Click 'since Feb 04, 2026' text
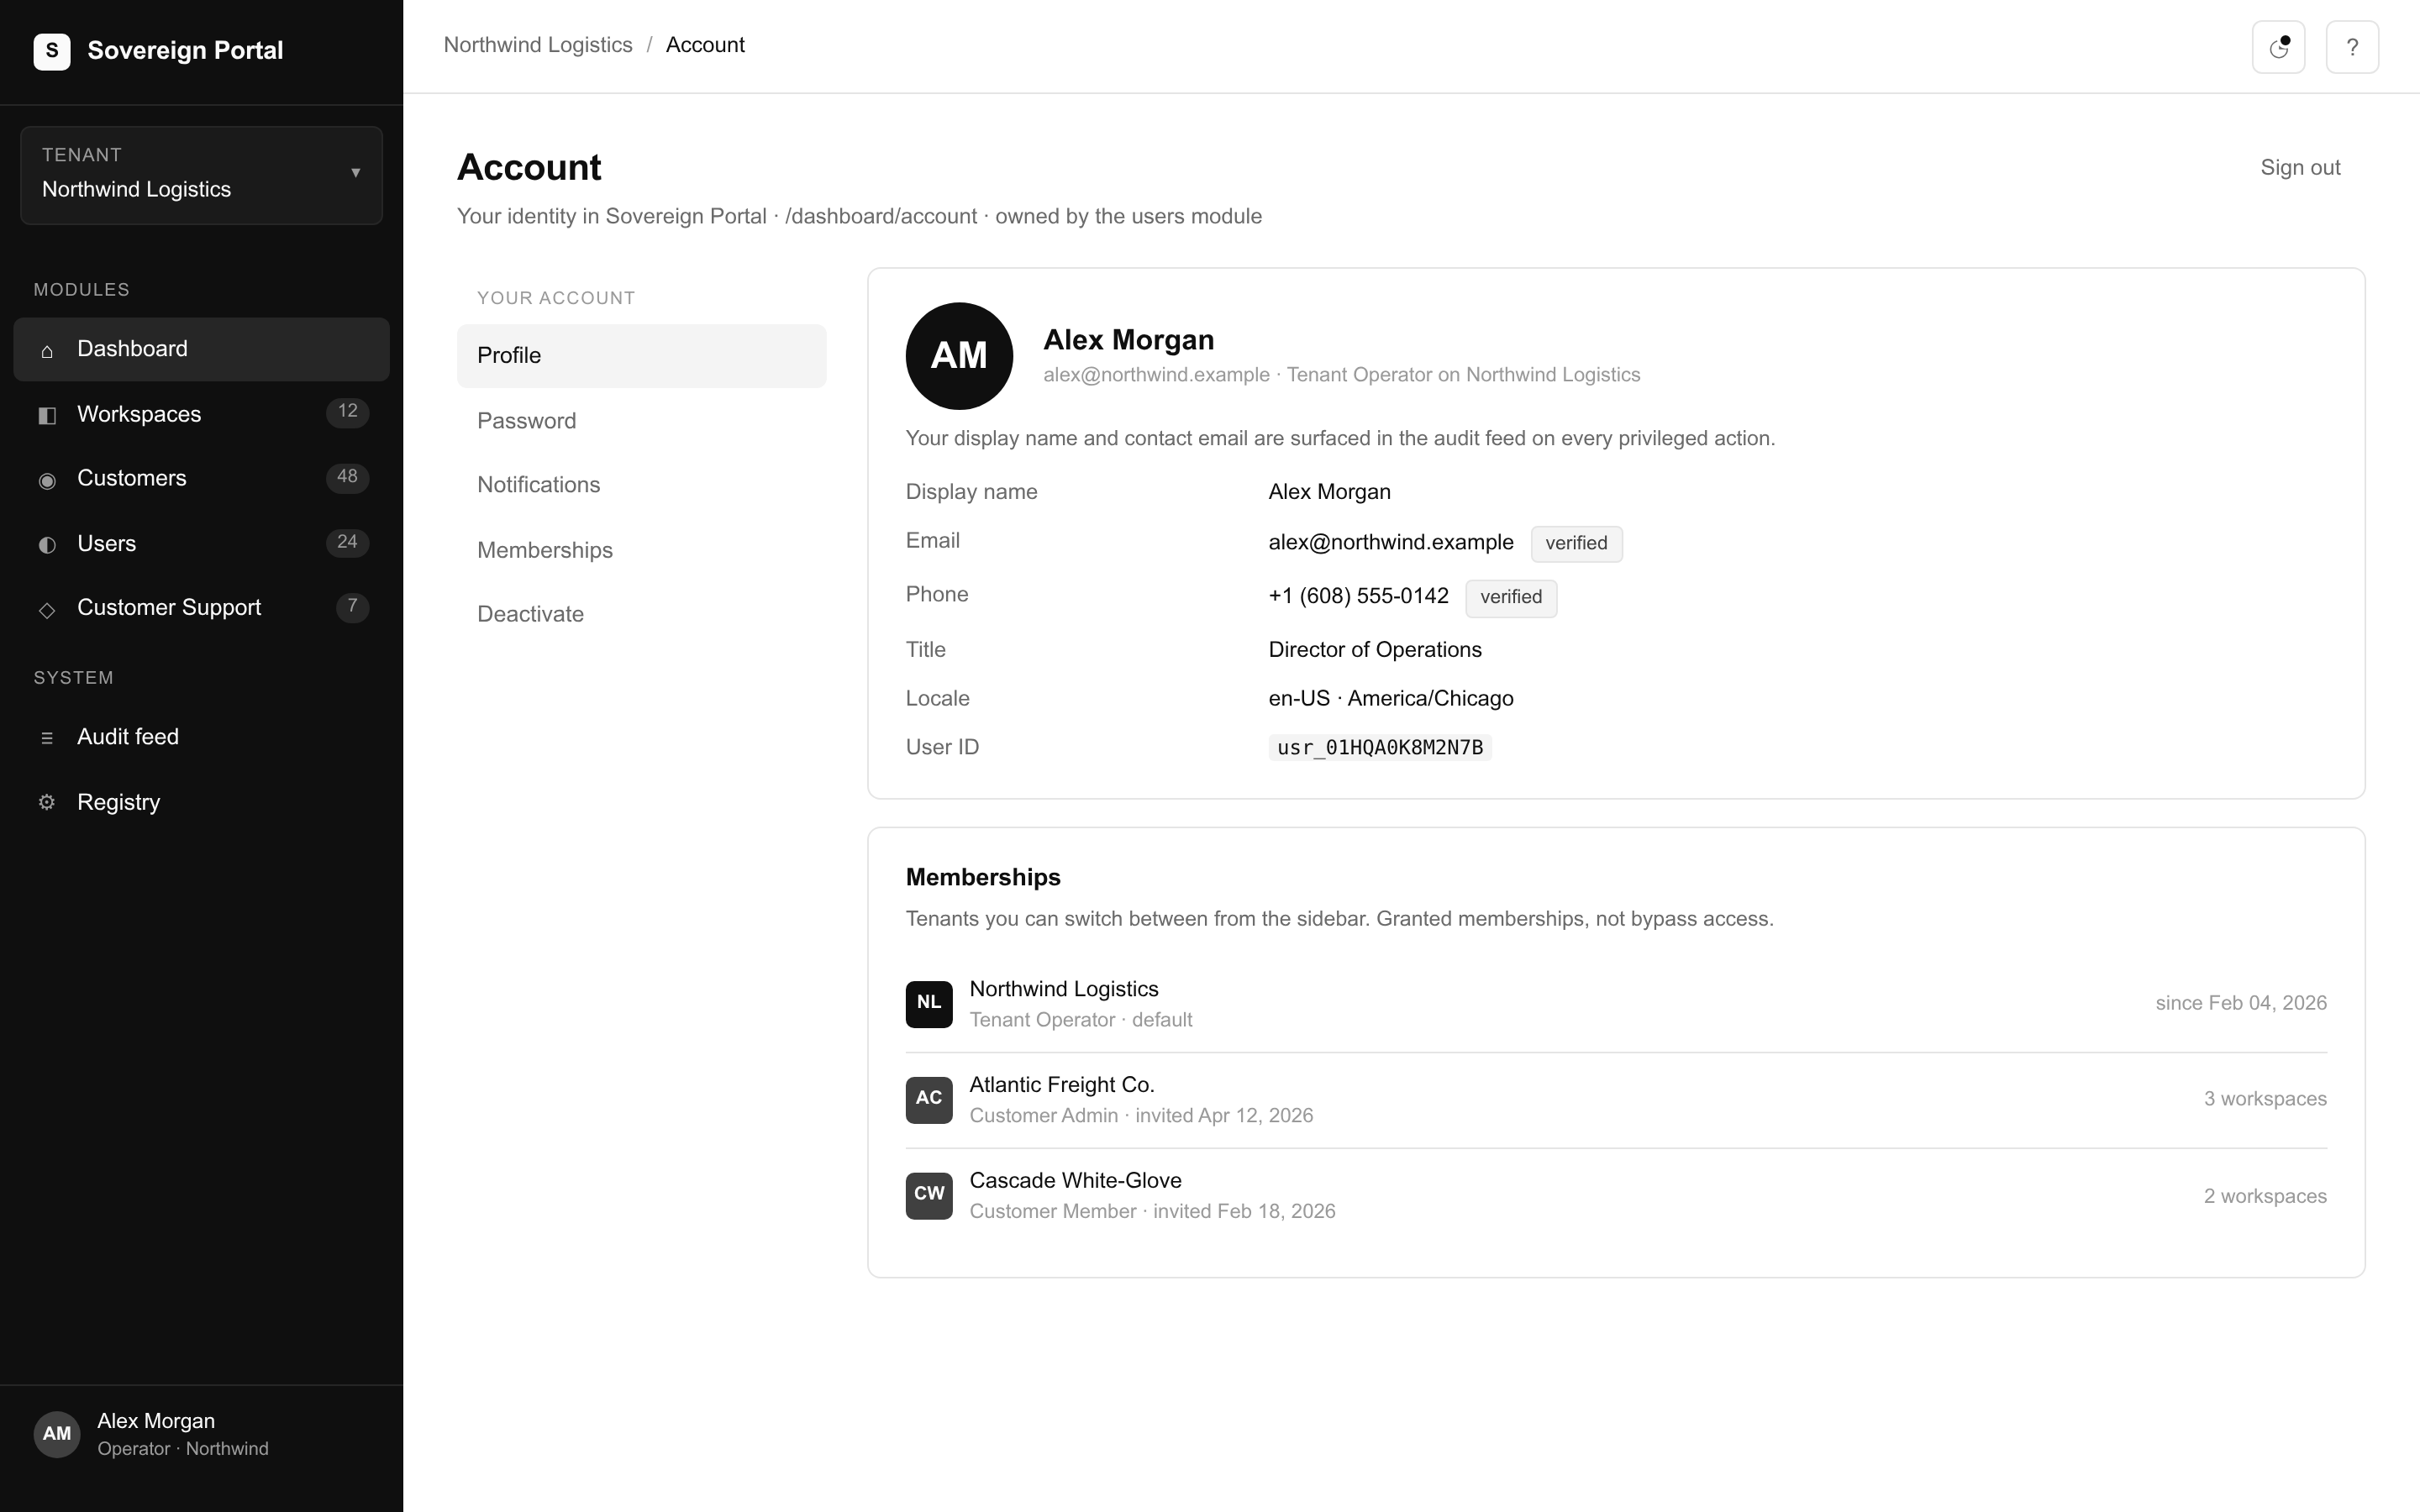 tap(2241, 1003)
